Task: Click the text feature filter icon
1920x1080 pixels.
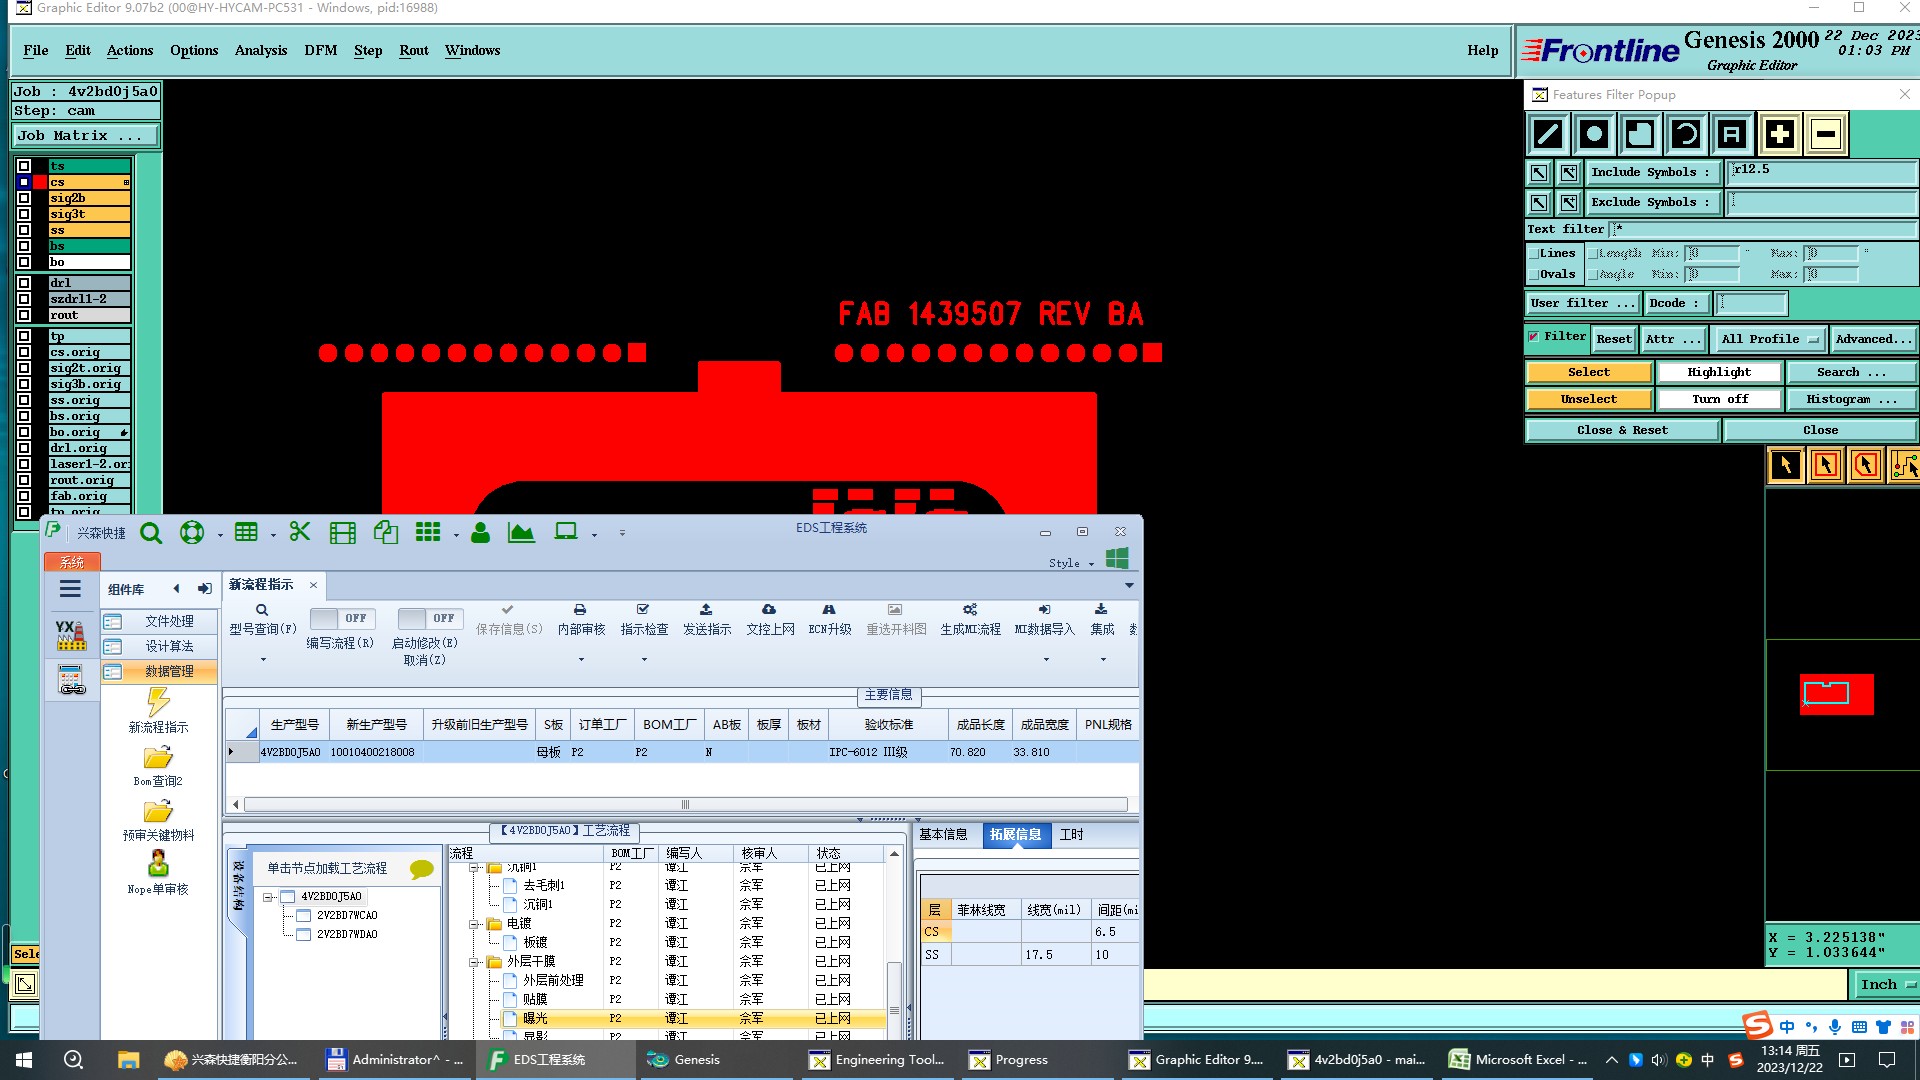Action: click(1732, 134)
